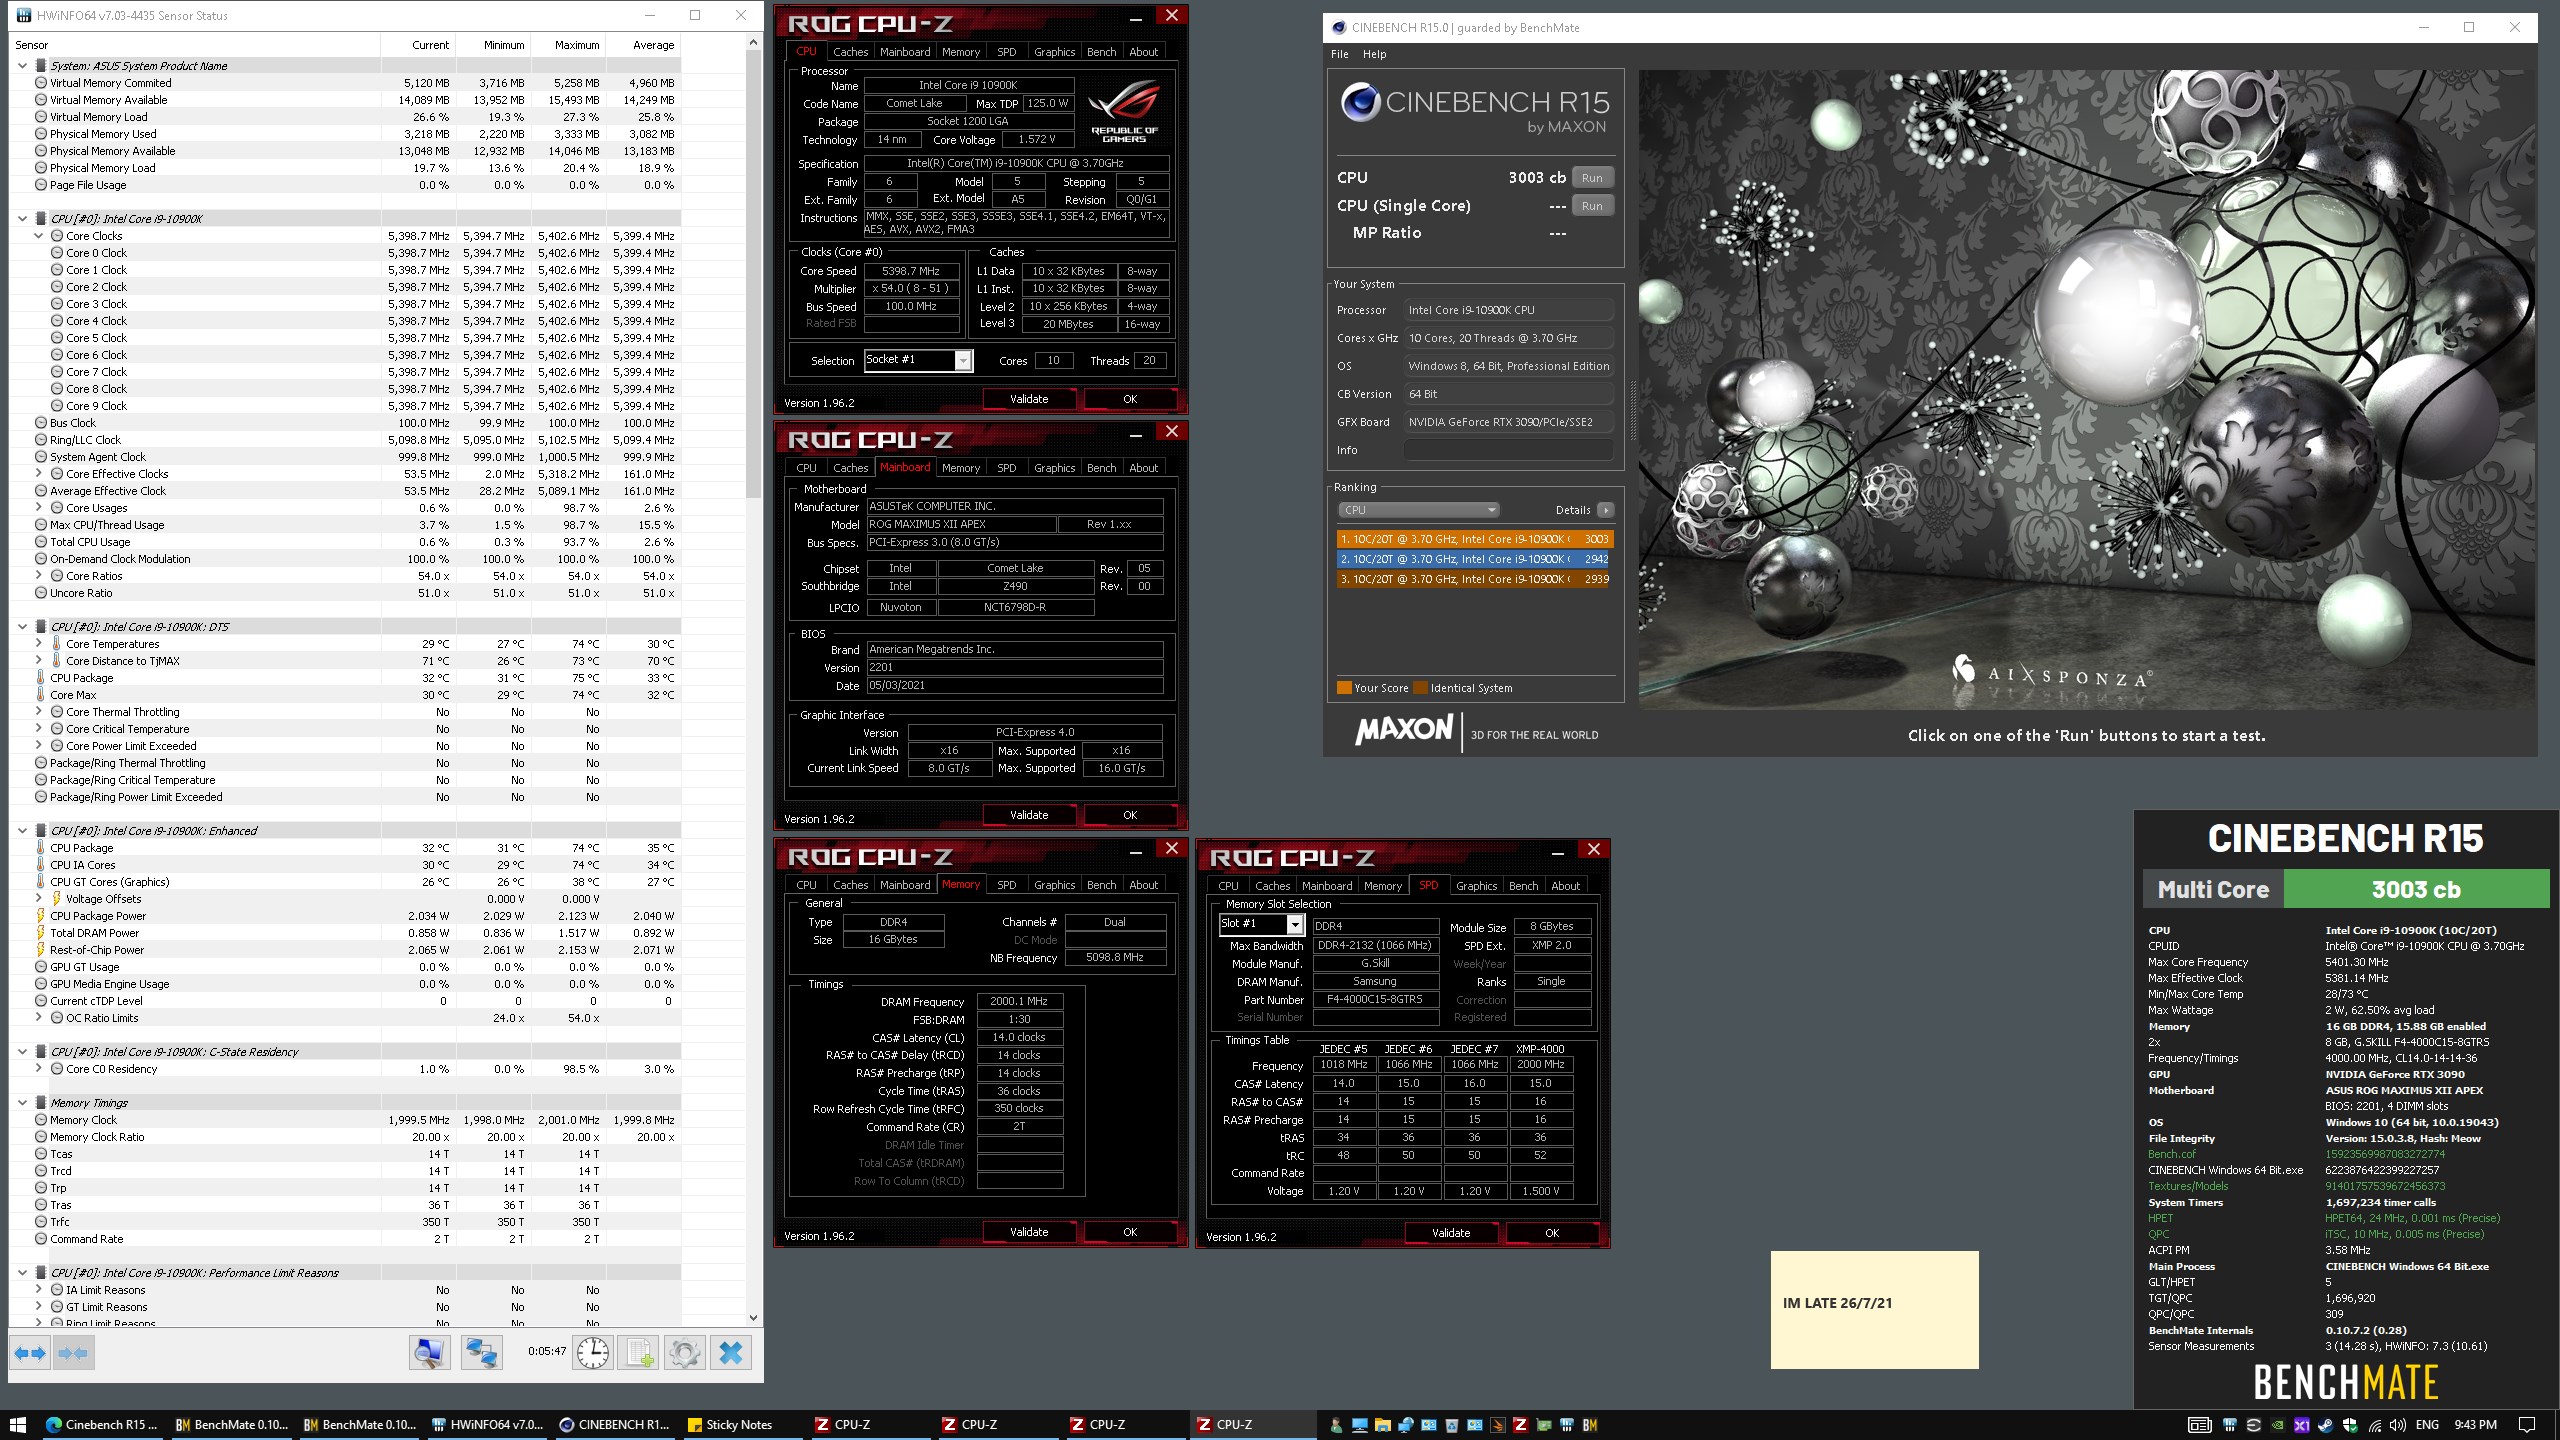Select Bench tab in top CPU-Z window
The image size is (2560, 1440).
[1101, 52]
